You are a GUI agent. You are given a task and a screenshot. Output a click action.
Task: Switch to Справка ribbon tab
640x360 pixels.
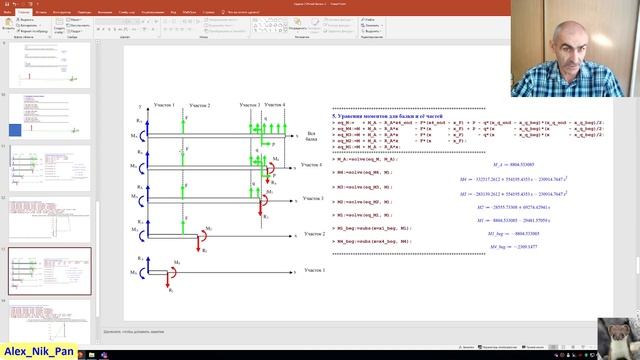pyautogui.click(x=208, y=12)
